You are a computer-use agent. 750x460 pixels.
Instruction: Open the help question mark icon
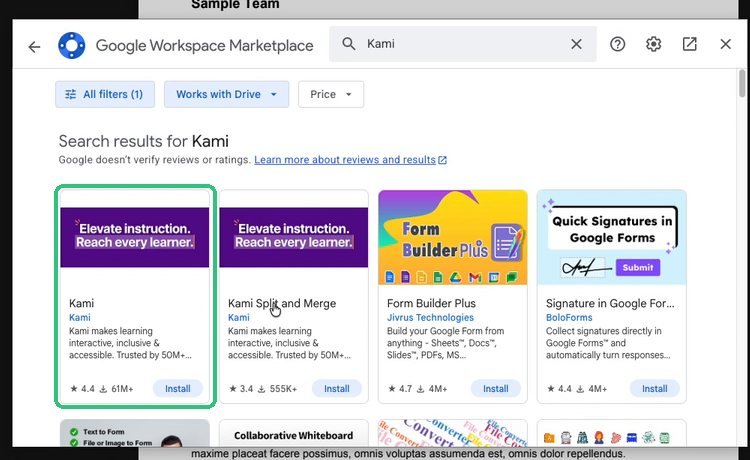click(618, 44)
